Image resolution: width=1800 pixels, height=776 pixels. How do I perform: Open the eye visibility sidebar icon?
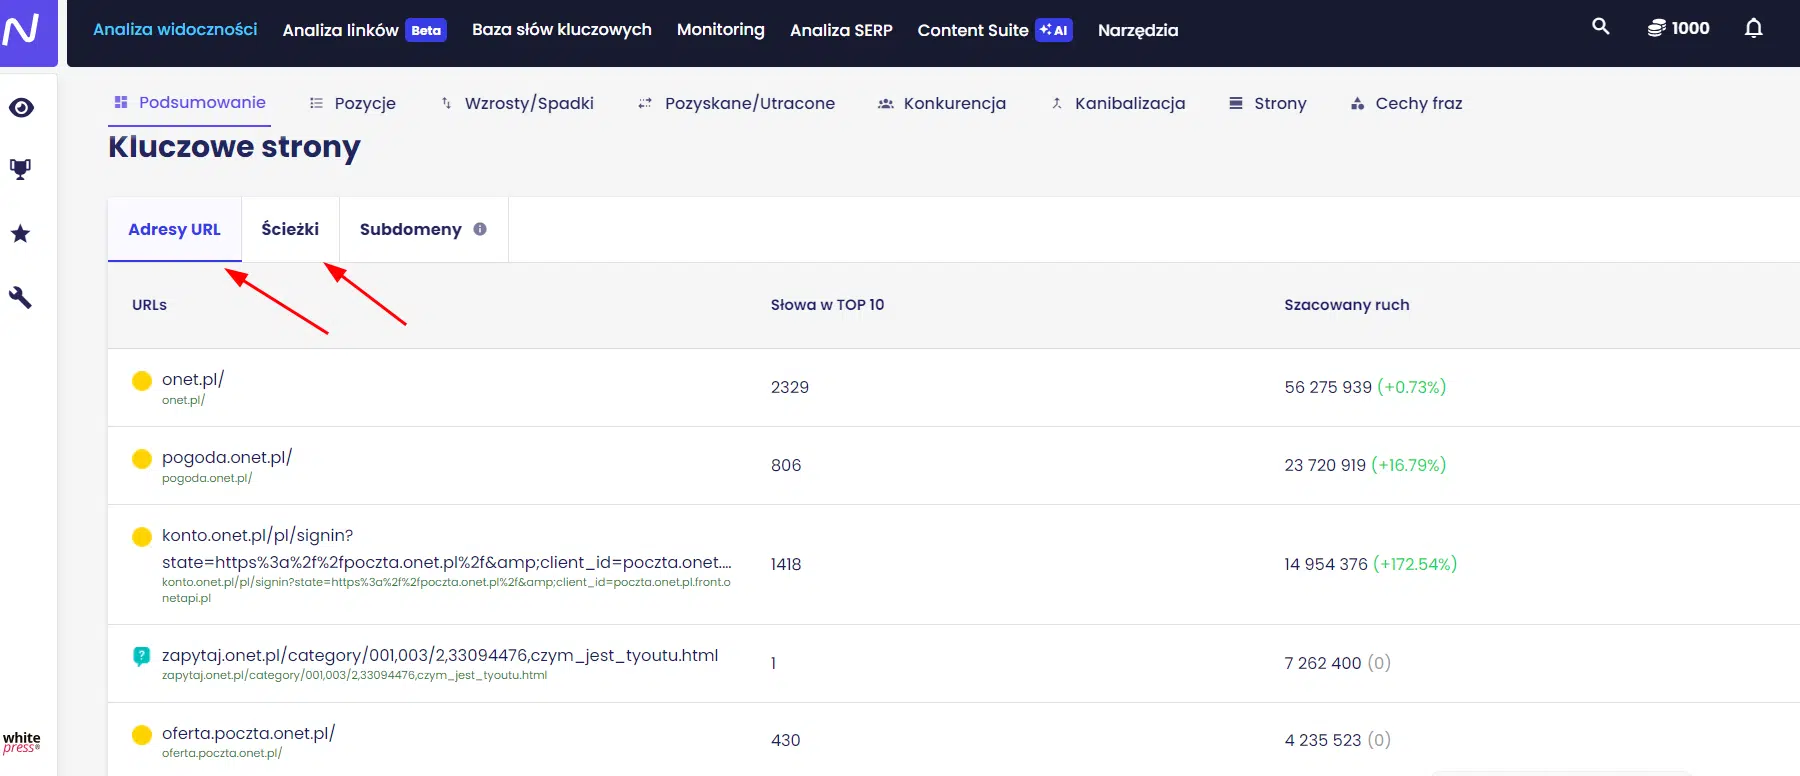click(x=21, y=107)
